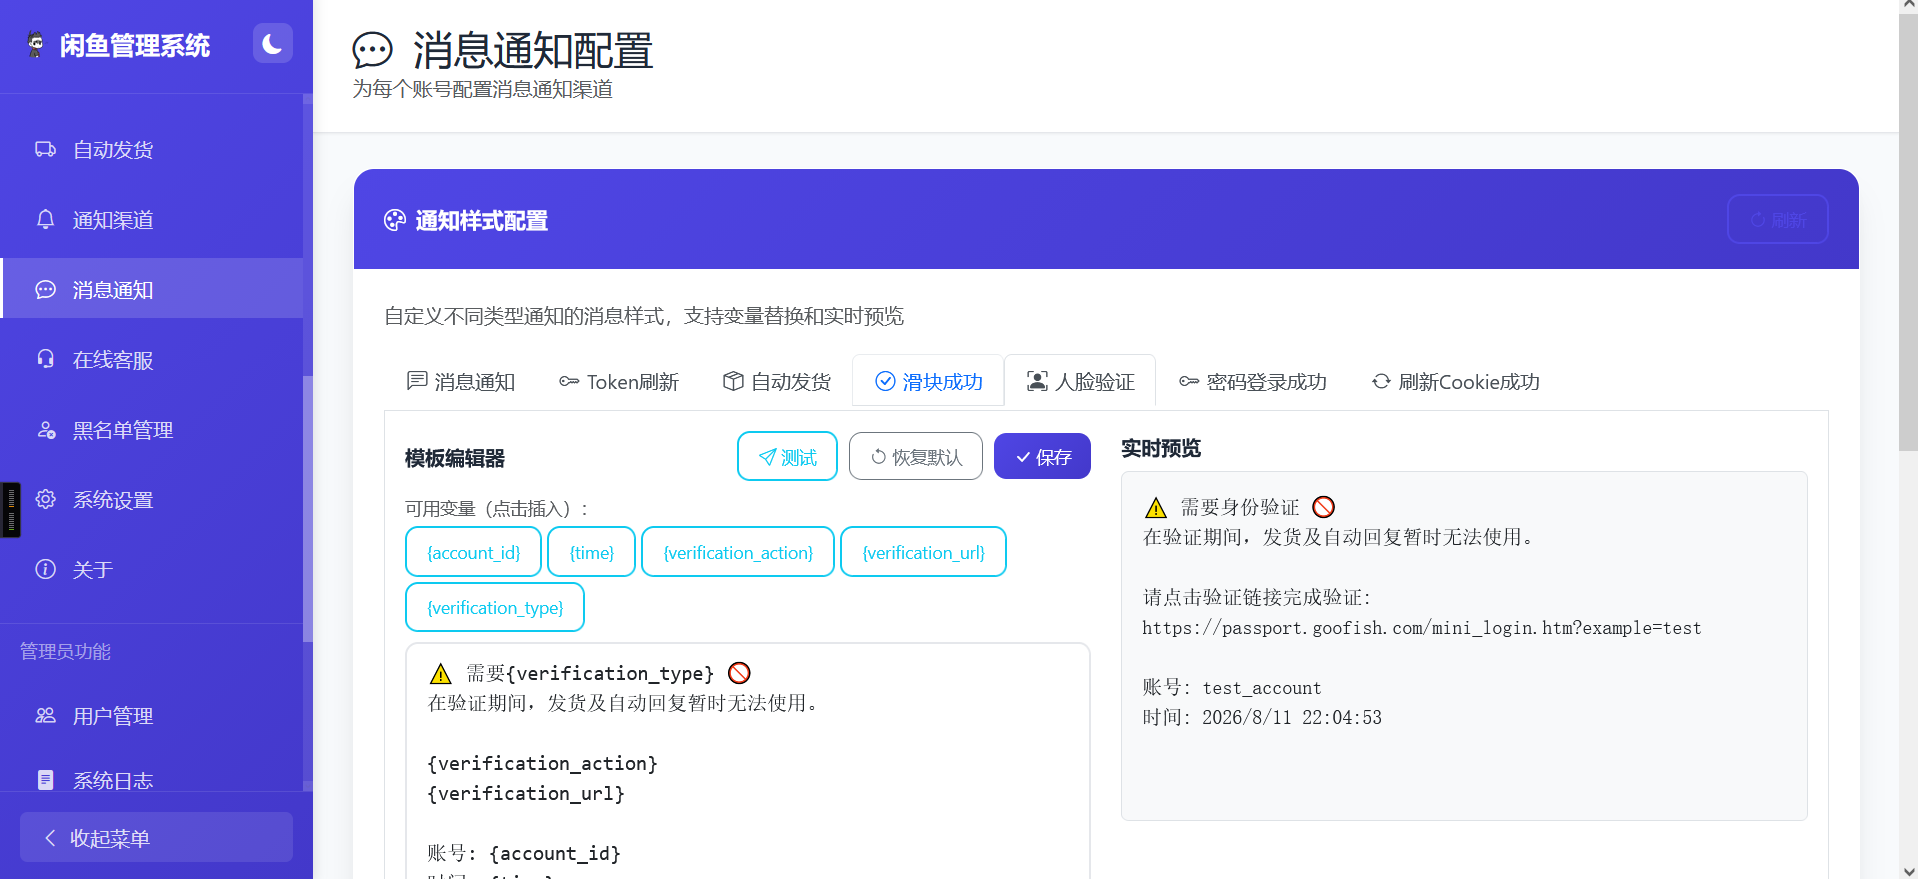1918x879 pixels.
Task: Click the truck icon beside sidebar 自动发货
Action: tap(45, 149)
